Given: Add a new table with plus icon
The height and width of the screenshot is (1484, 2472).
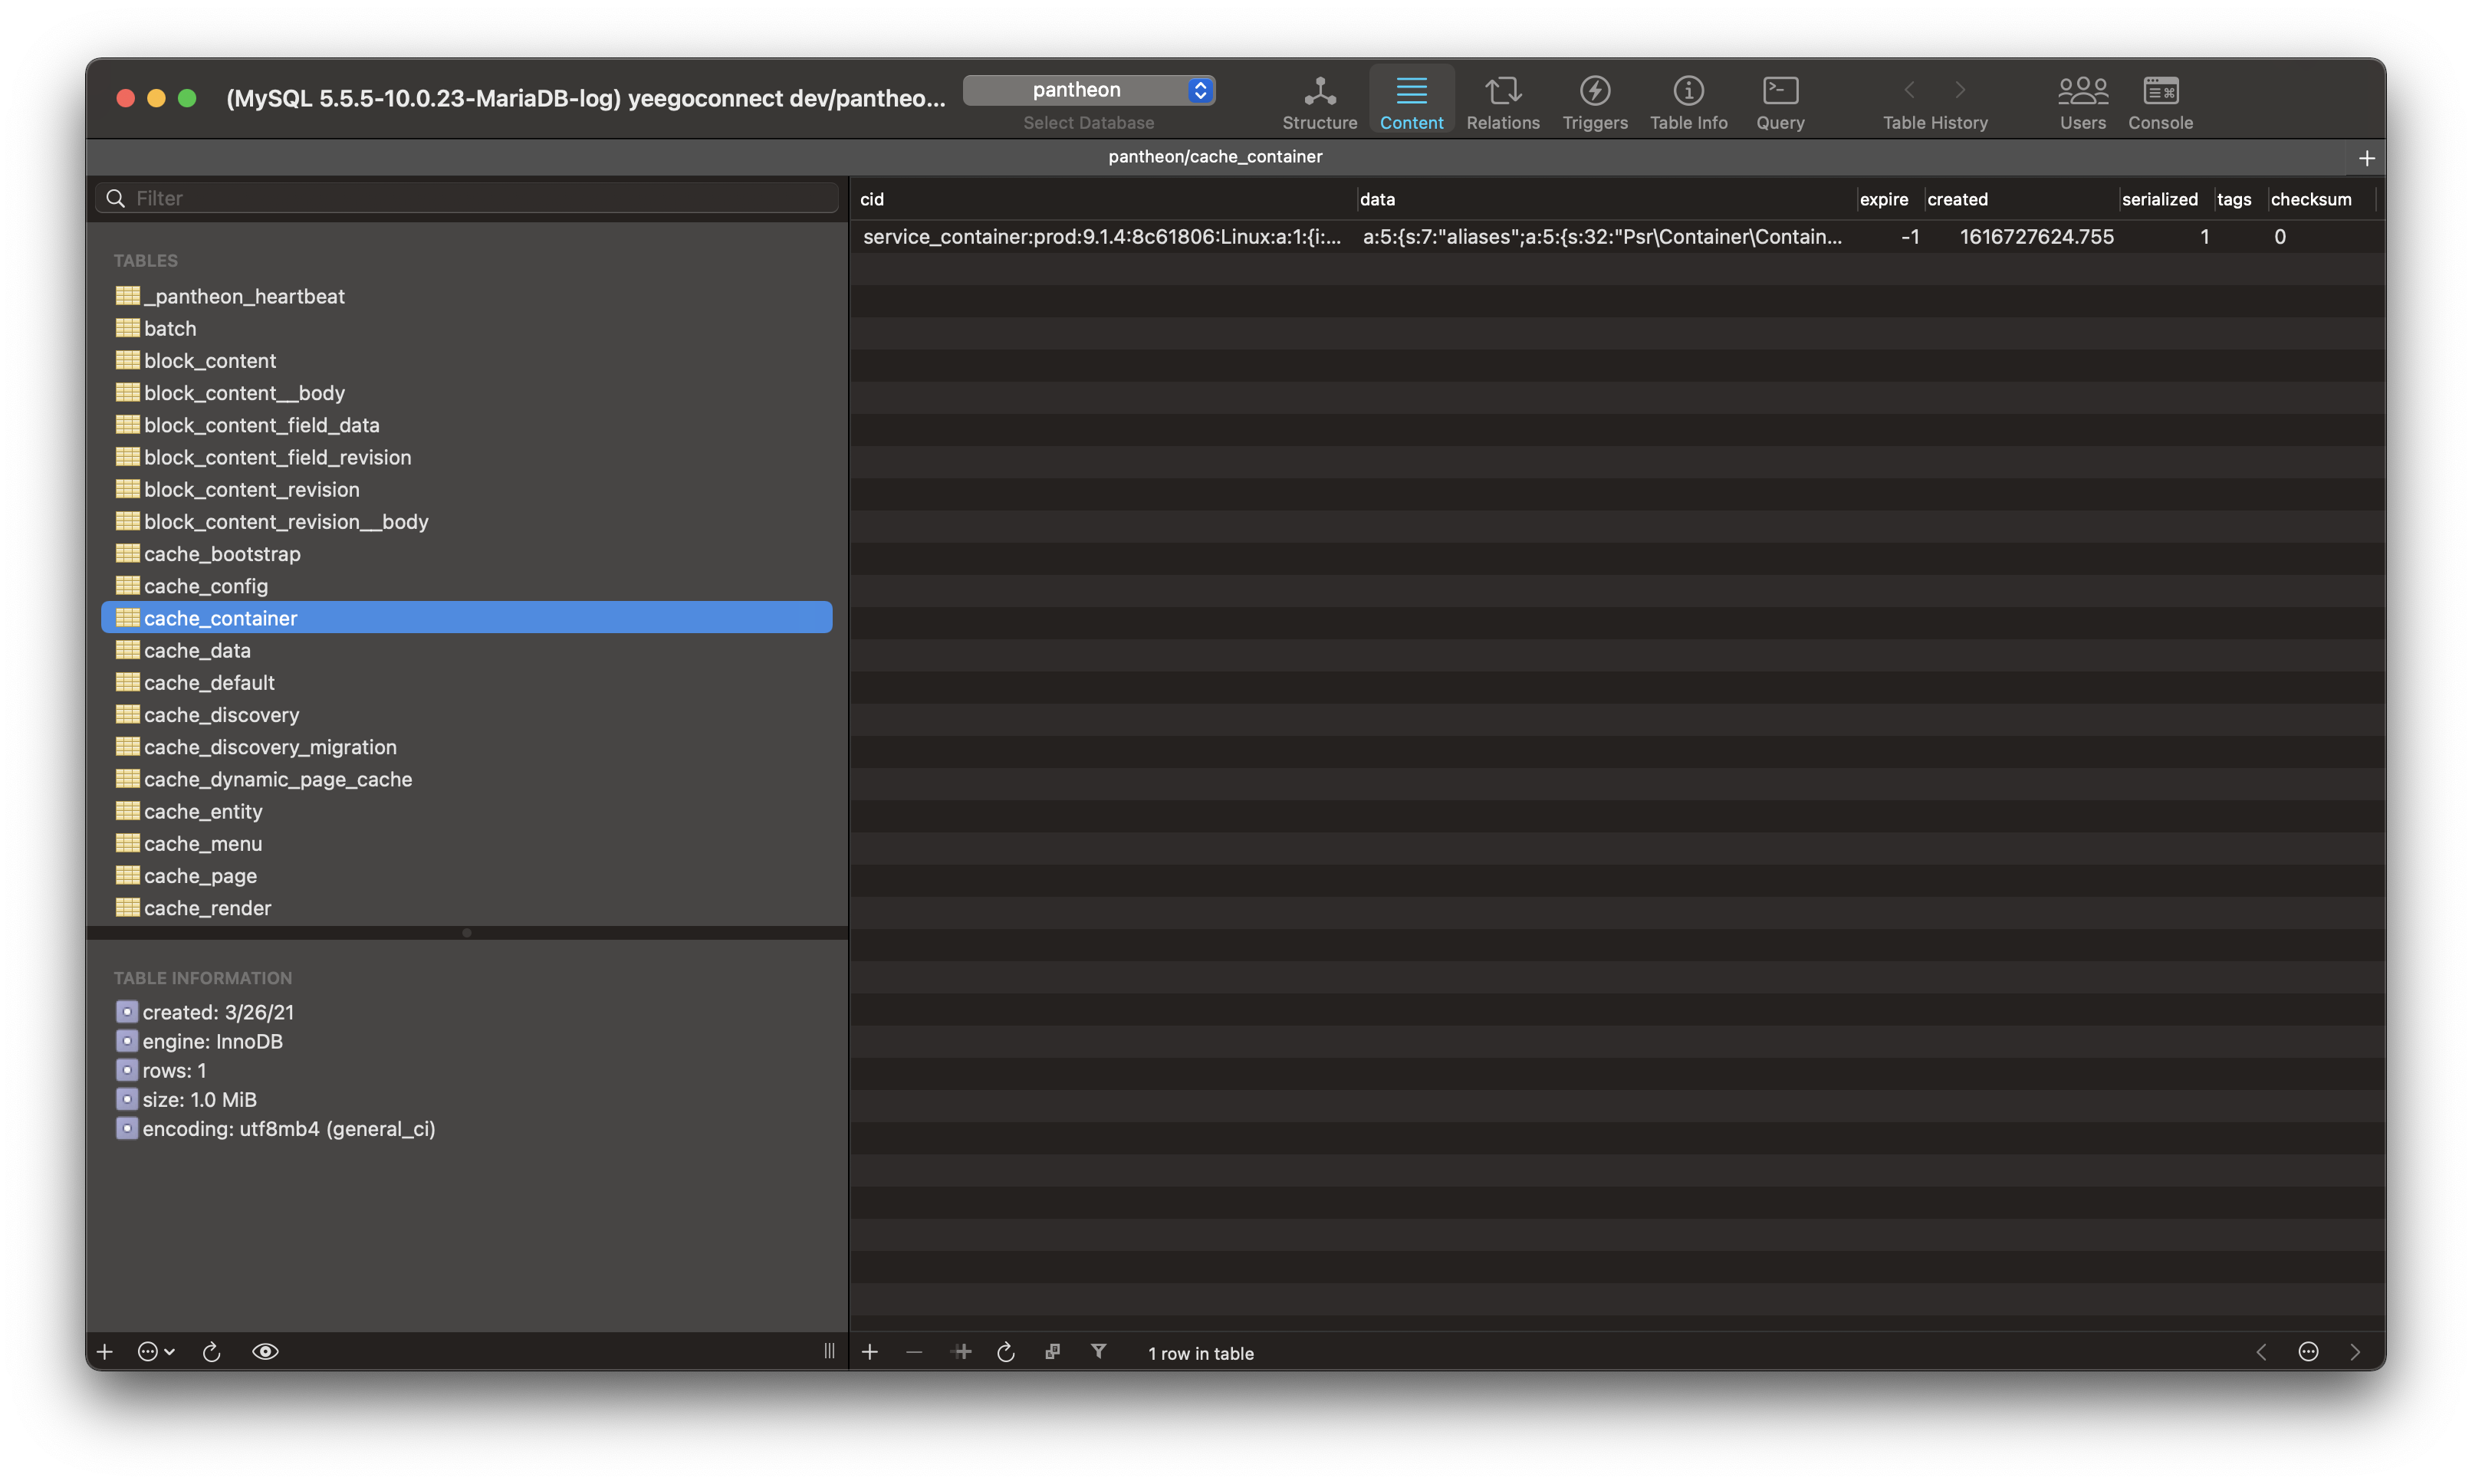Looking at the screenshot, I should [104, 1351].
